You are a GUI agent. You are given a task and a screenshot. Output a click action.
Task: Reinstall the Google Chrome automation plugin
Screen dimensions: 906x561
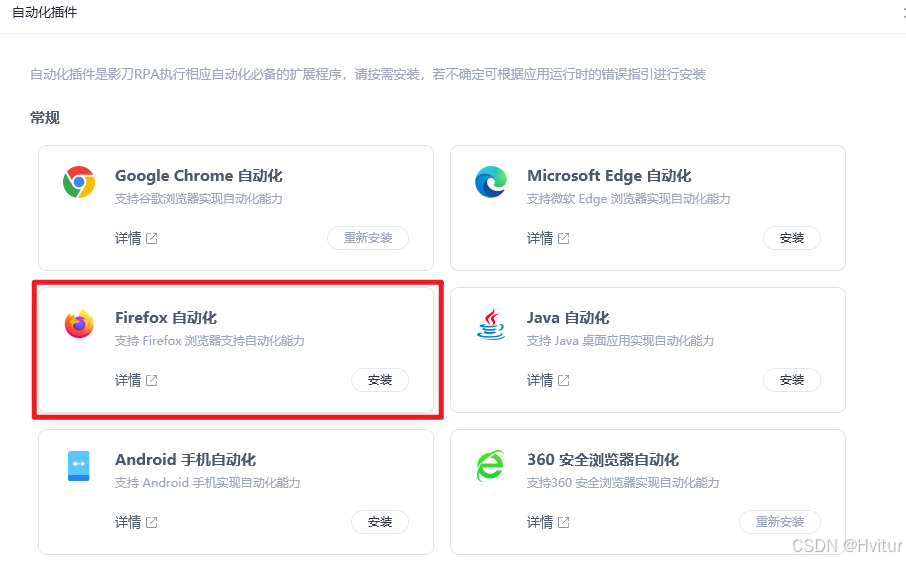(368, 238)
